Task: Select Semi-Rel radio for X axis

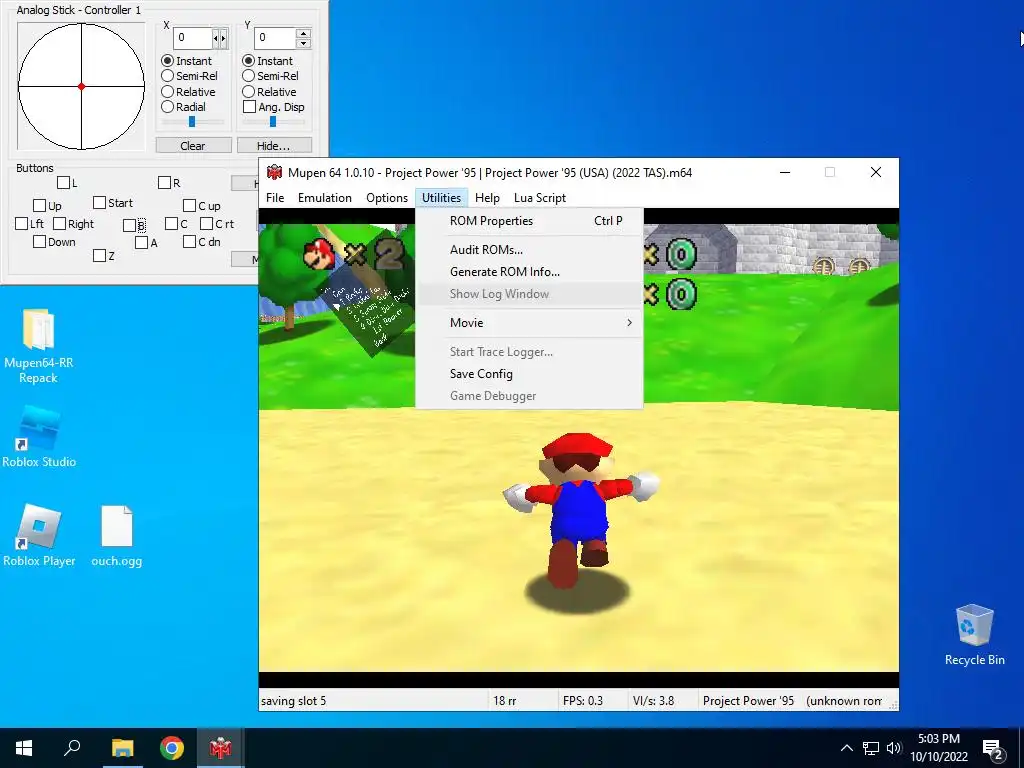Action: coord(167,76)
